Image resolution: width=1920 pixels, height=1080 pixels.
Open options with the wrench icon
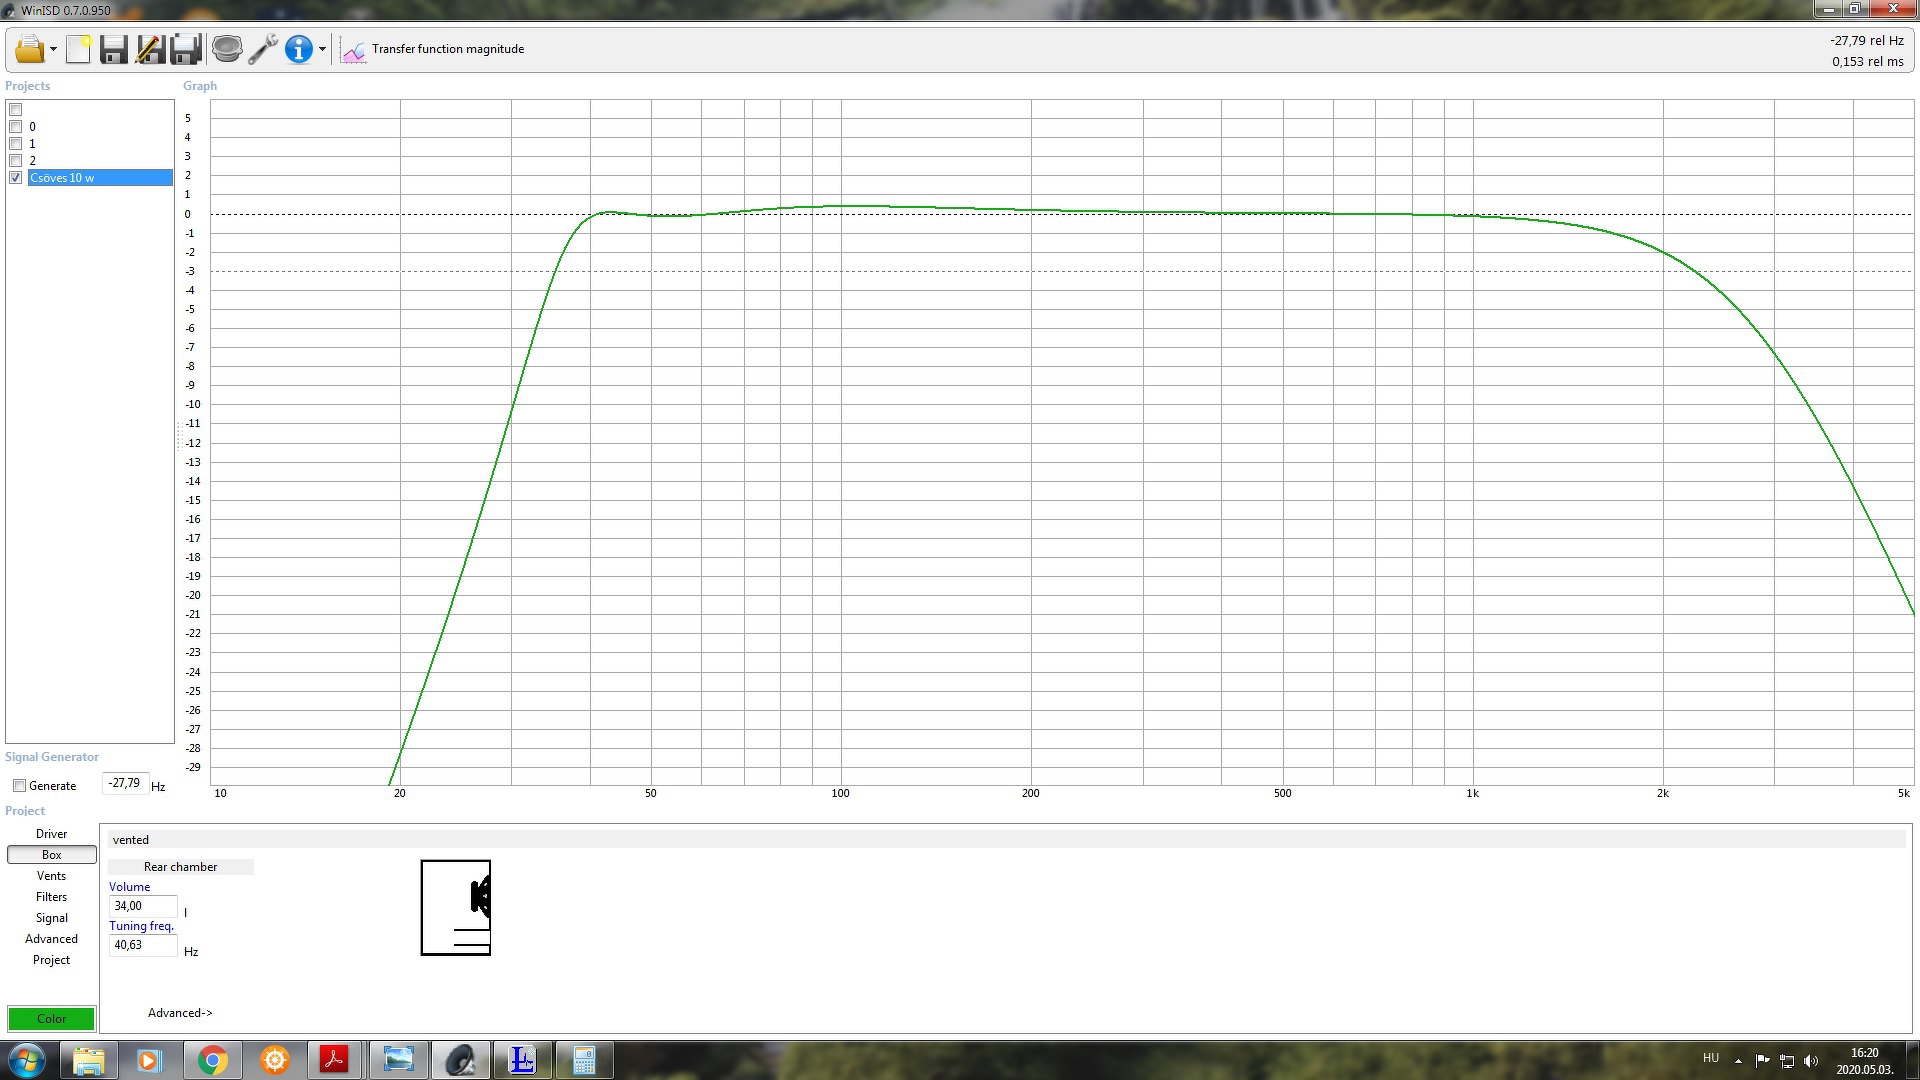click(x=263, y=49)
